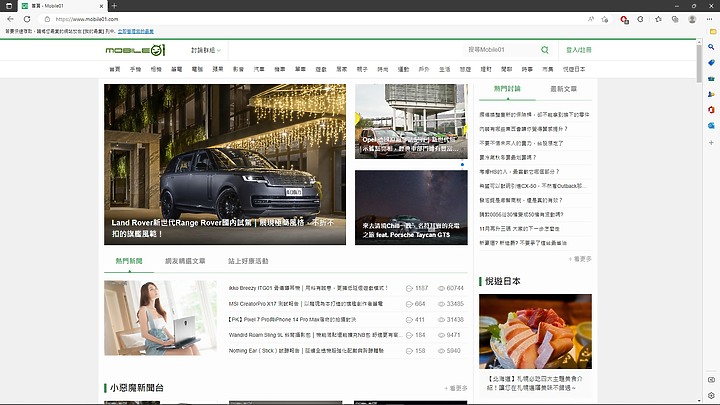Open the Pixel 7 Pro vs iPhone 14 Pro Max link
The height and width of the screenshot is (405, 720).
[x=292, y=320]
